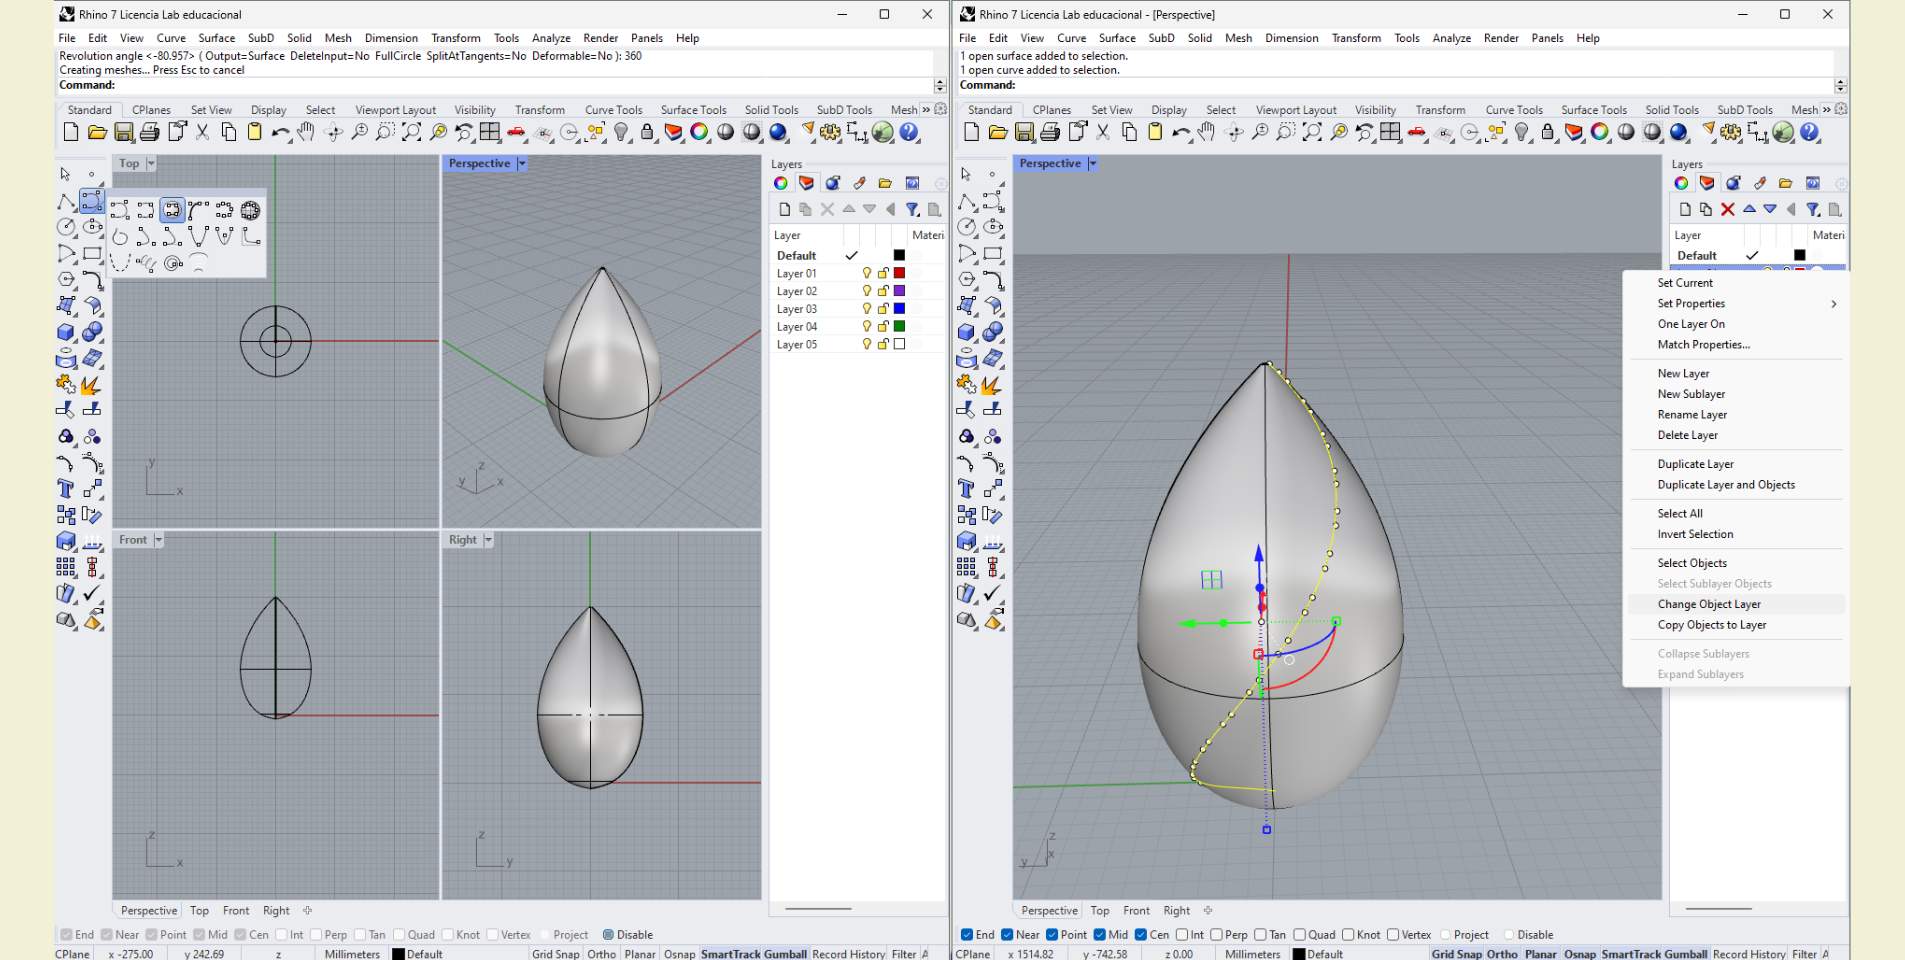1905x960 pixels.
Task: Select Box solid tool in left window sidebar
Action: (66, 332)
